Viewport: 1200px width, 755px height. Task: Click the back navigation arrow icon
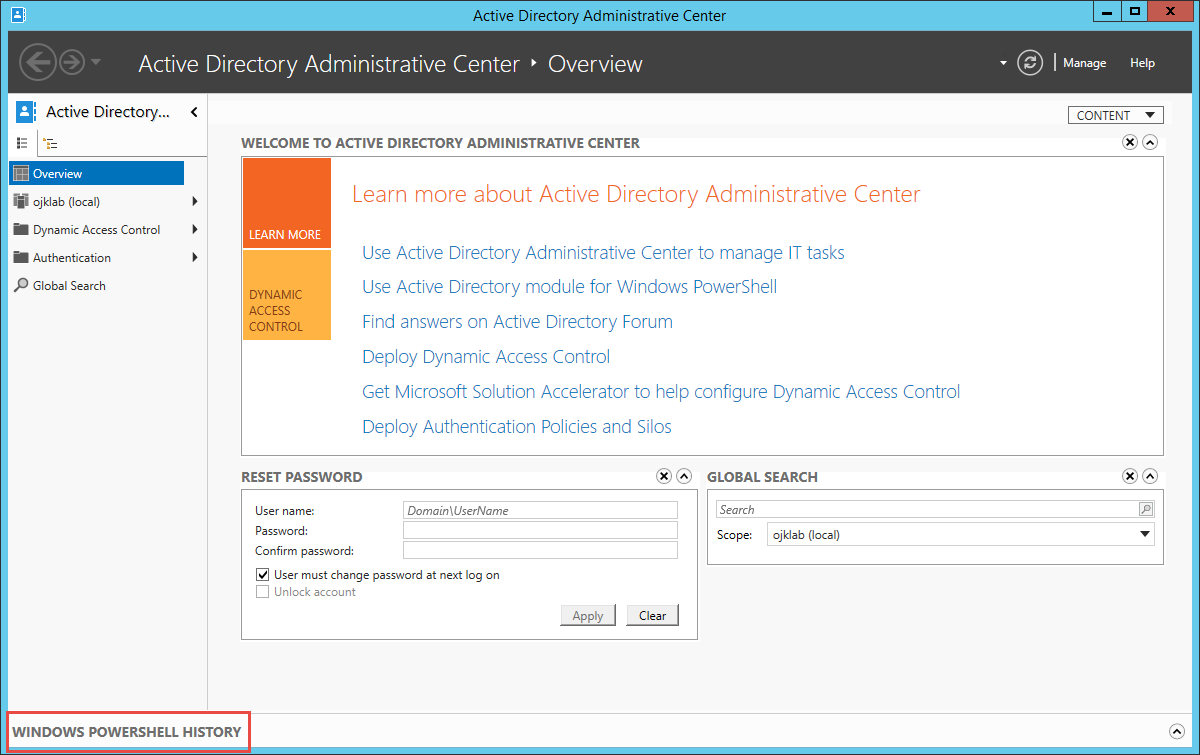coord(37,62)
